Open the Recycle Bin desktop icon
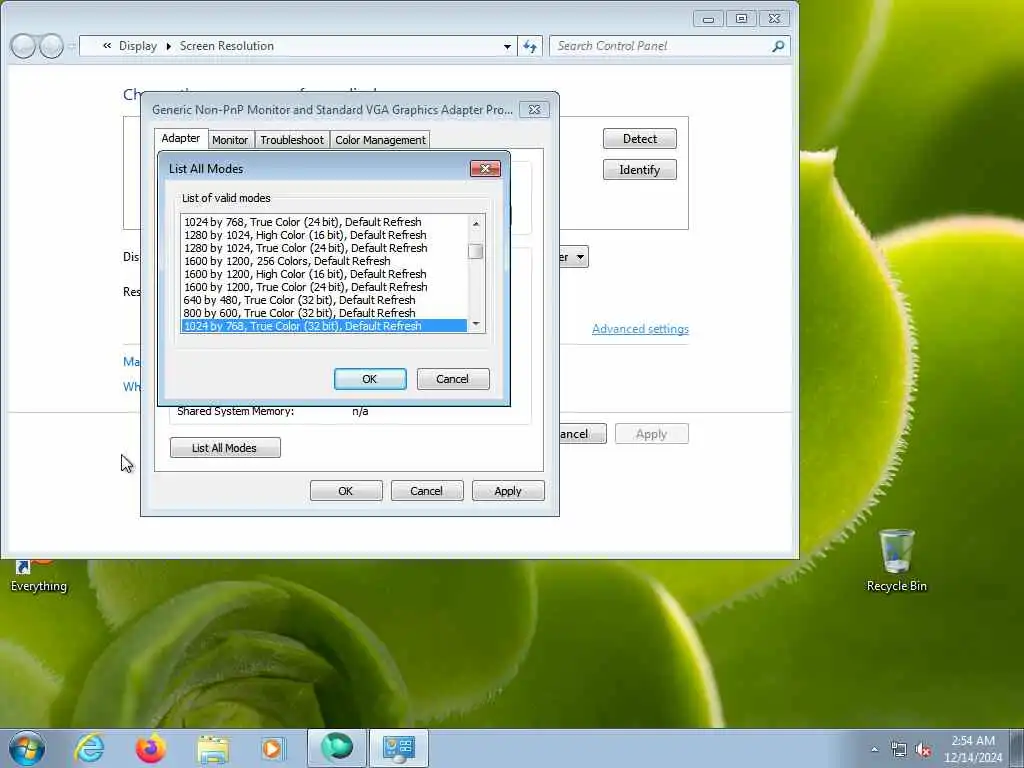The height and width of the screenshot is (768, 1024). (896, 560)
